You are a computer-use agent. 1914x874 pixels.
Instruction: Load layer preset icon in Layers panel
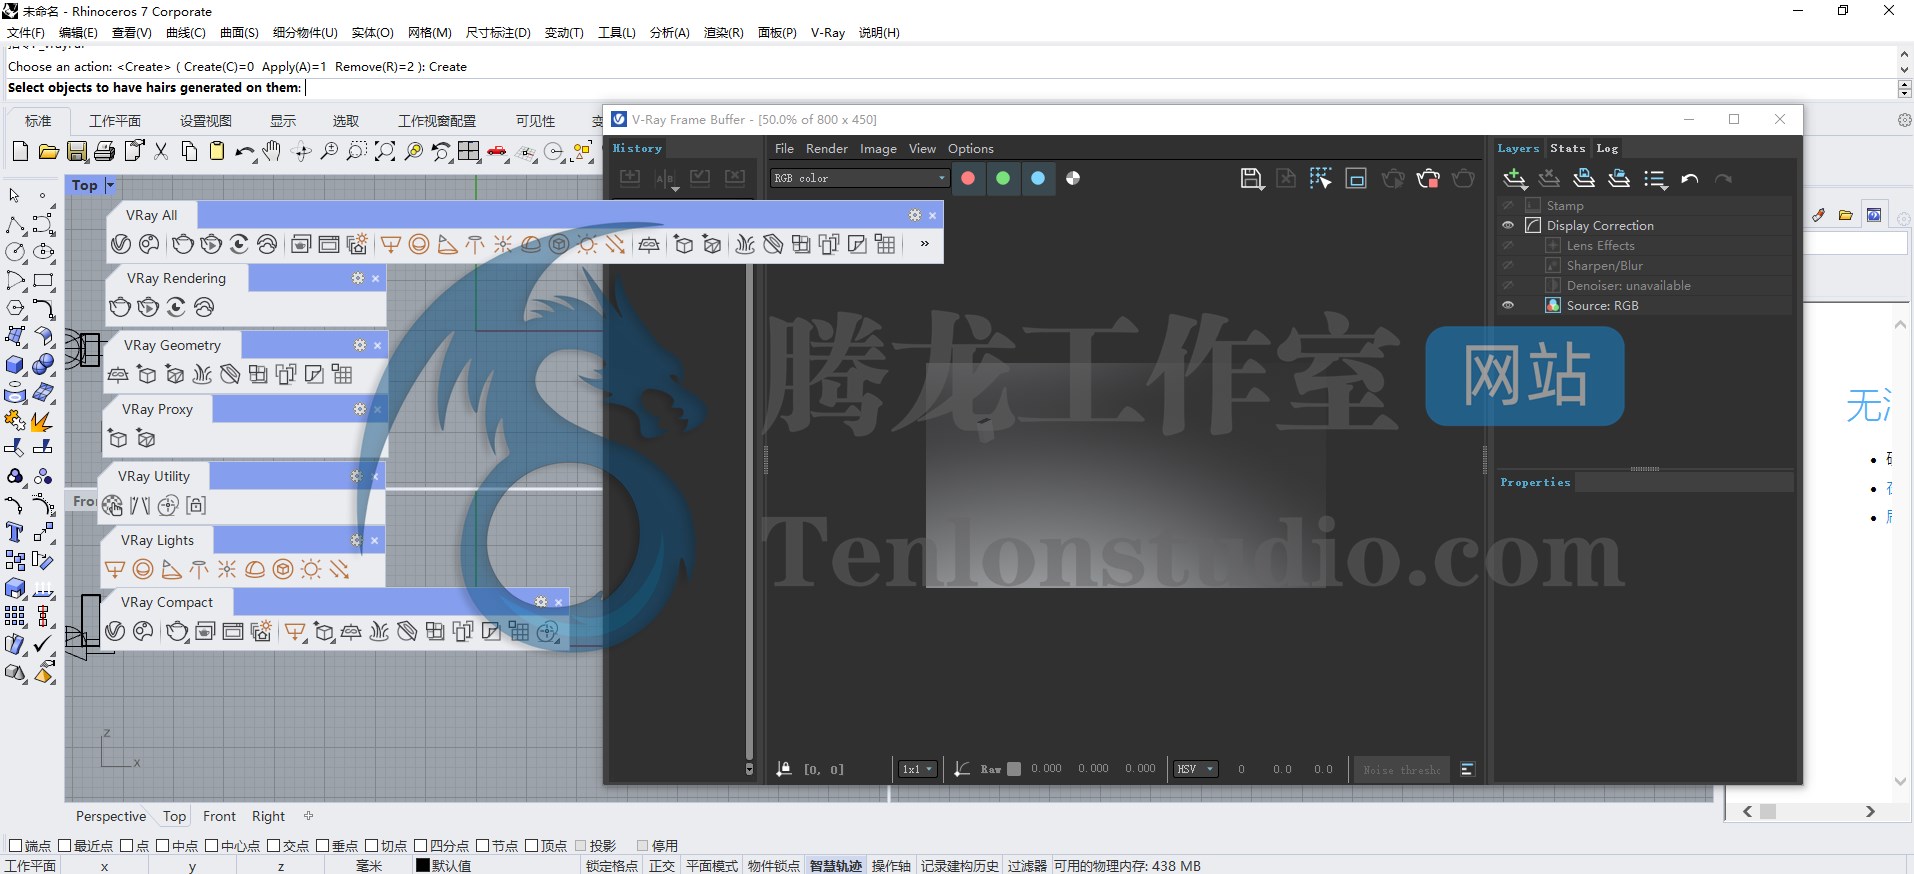pos(1619,178)
